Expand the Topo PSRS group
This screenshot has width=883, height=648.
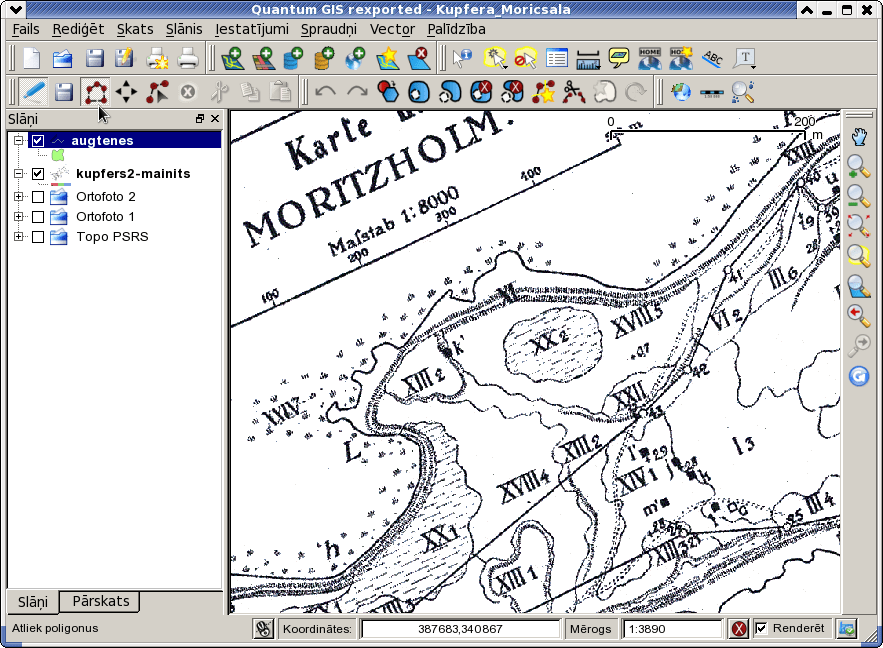[19, 237]
